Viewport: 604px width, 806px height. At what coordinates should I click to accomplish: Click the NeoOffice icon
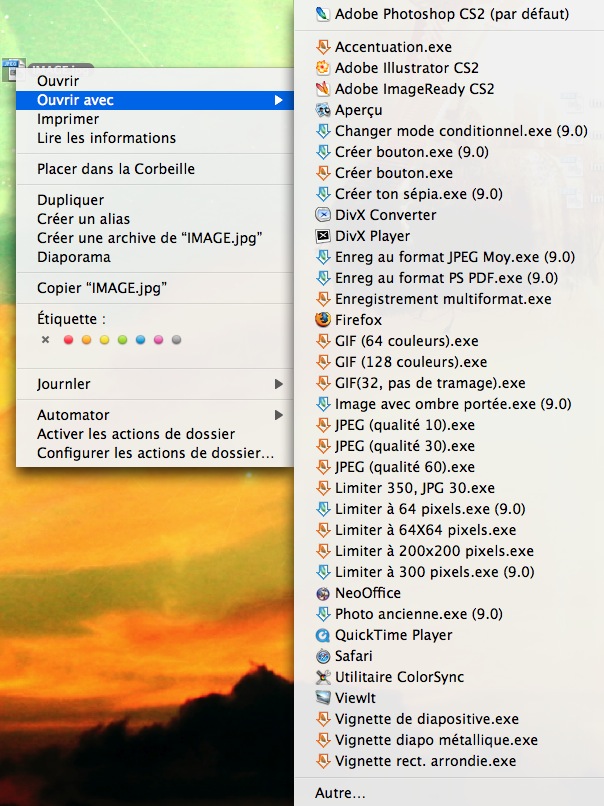[322, 593]
